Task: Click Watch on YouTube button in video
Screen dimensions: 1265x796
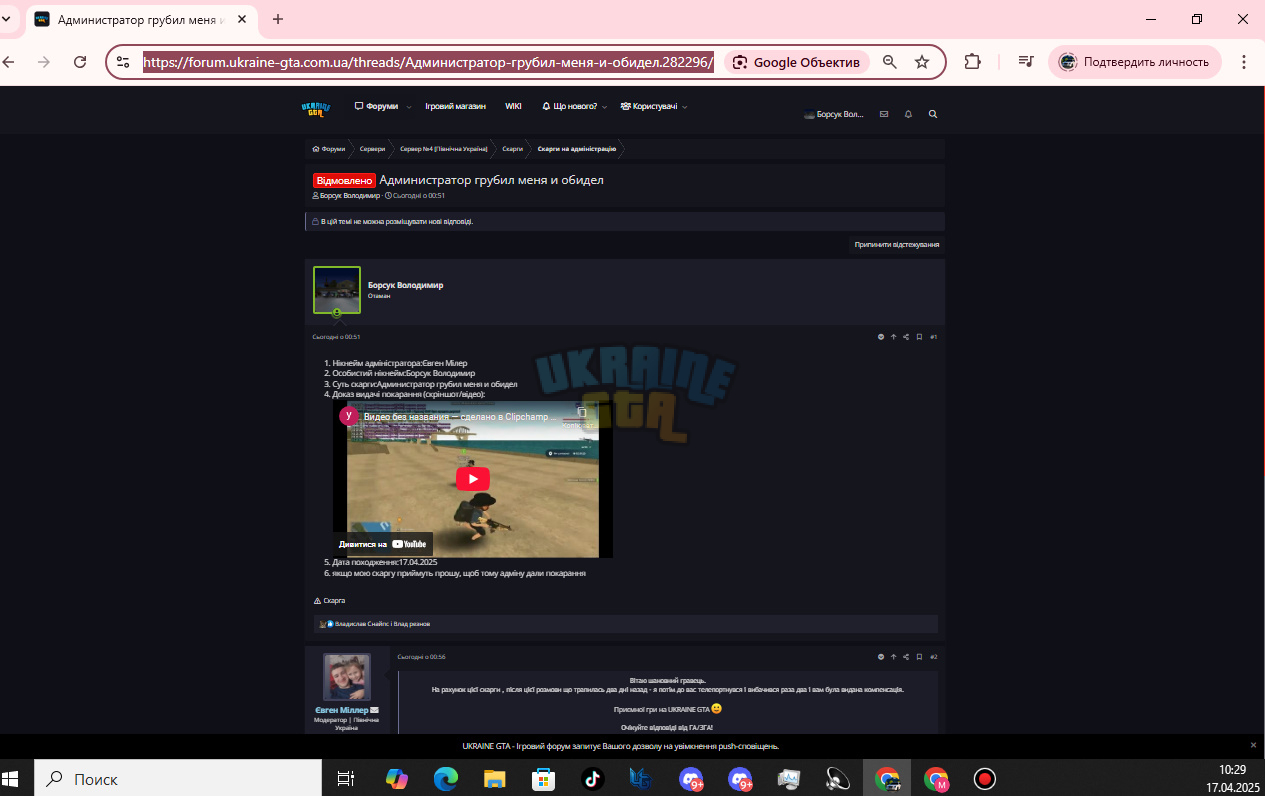Action: [x=383, y=544]
